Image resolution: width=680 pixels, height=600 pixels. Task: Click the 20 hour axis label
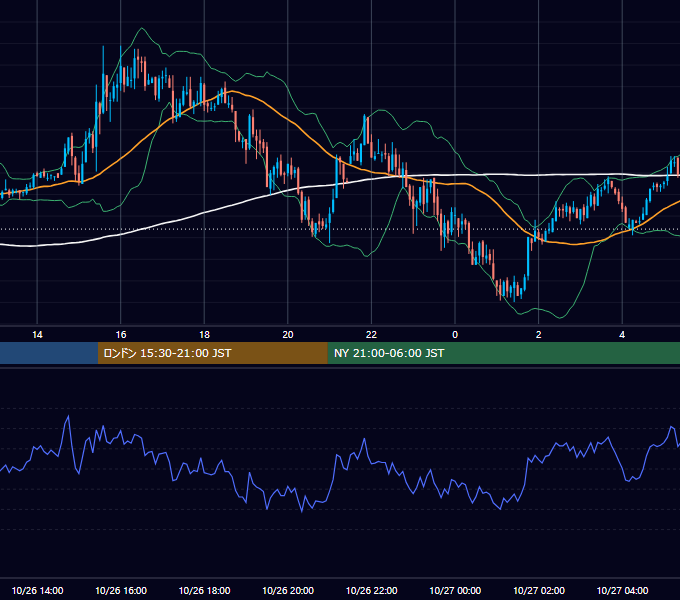tap(288, 335)
